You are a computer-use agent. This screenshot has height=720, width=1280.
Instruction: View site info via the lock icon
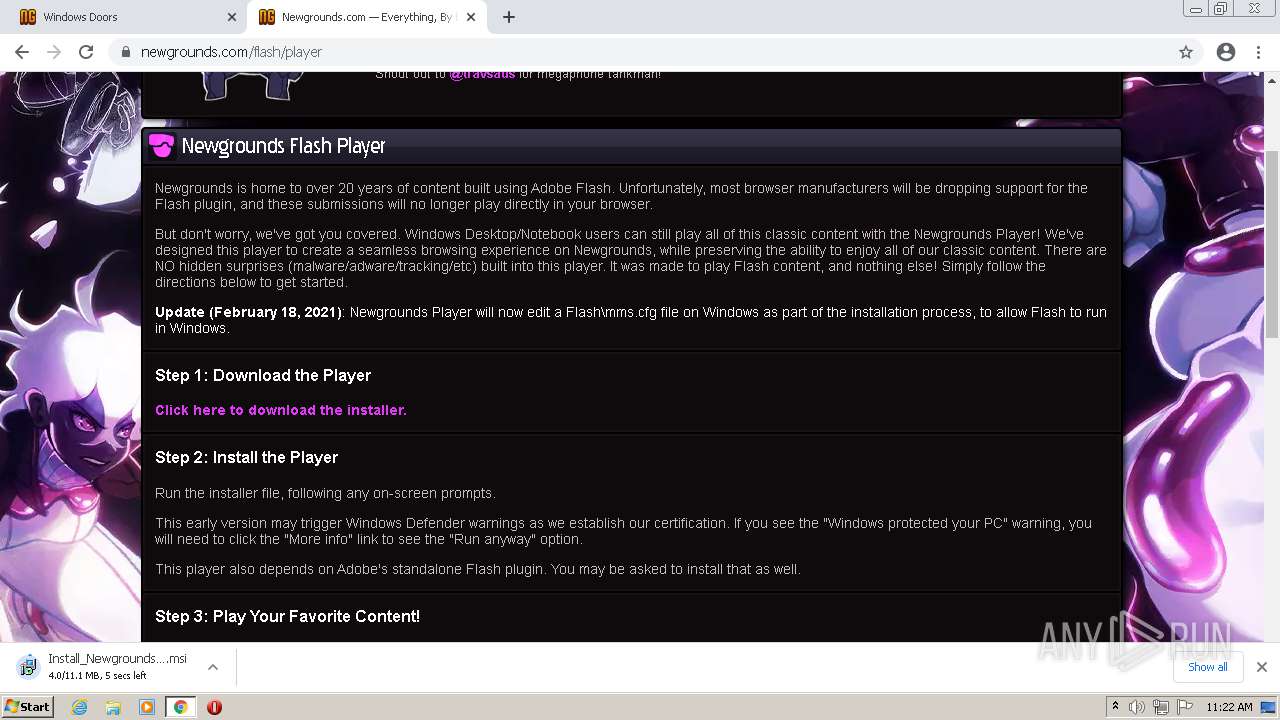click(126, 52)
